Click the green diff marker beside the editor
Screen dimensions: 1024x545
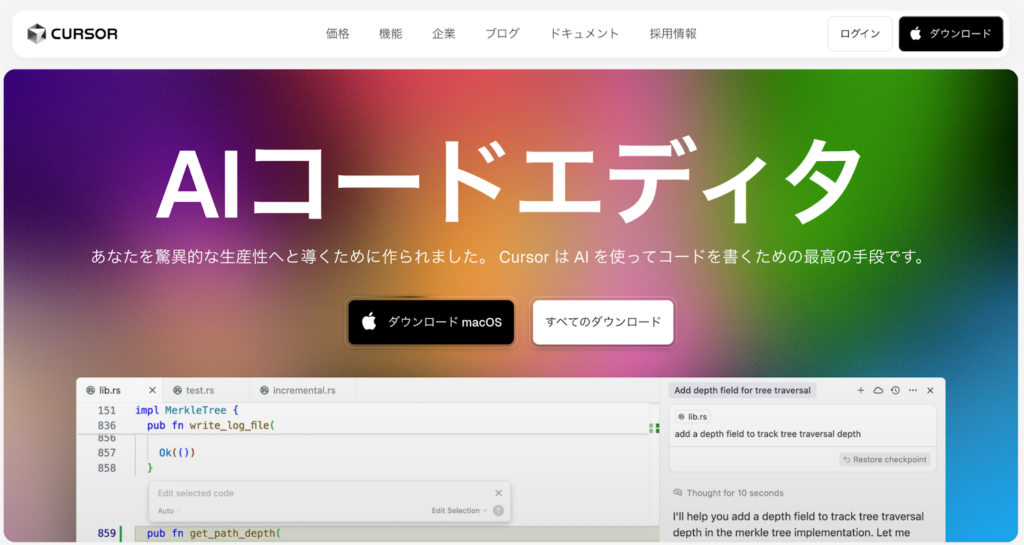(654, 428)
